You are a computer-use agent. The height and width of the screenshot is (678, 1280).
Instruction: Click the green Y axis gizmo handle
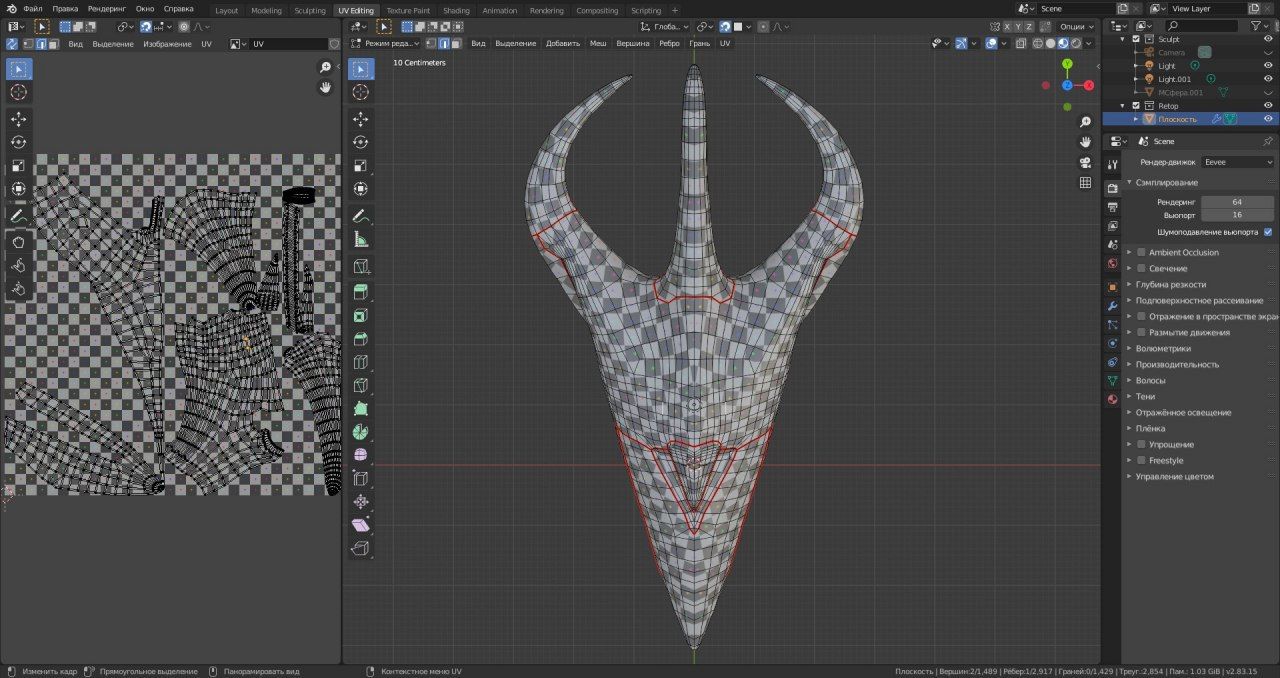tap(1067, 63)
